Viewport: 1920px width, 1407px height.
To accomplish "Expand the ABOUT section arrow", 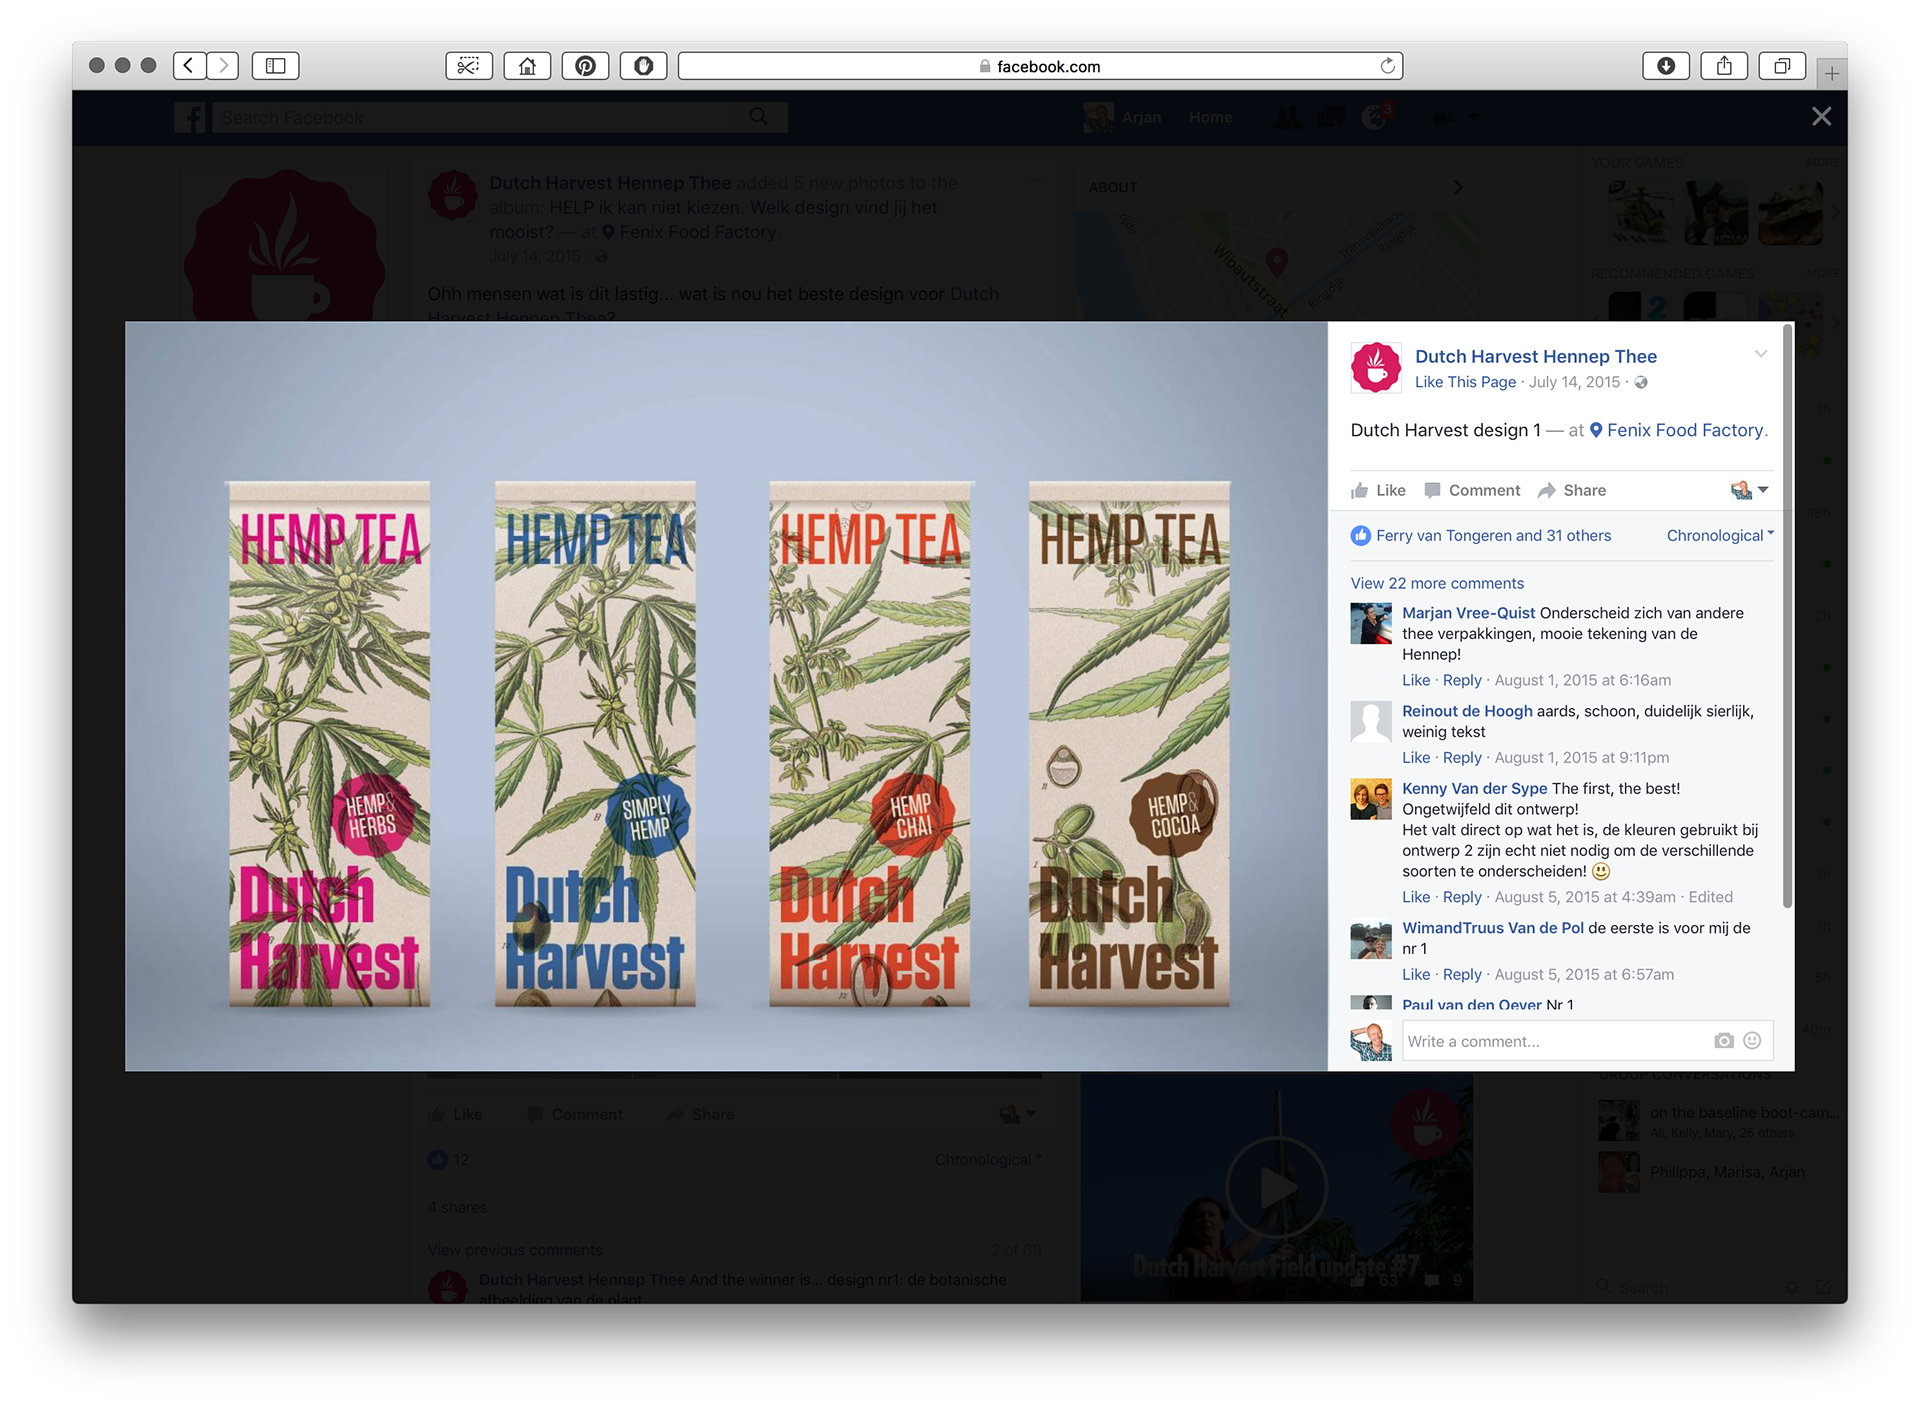I will pos(1458,187).
